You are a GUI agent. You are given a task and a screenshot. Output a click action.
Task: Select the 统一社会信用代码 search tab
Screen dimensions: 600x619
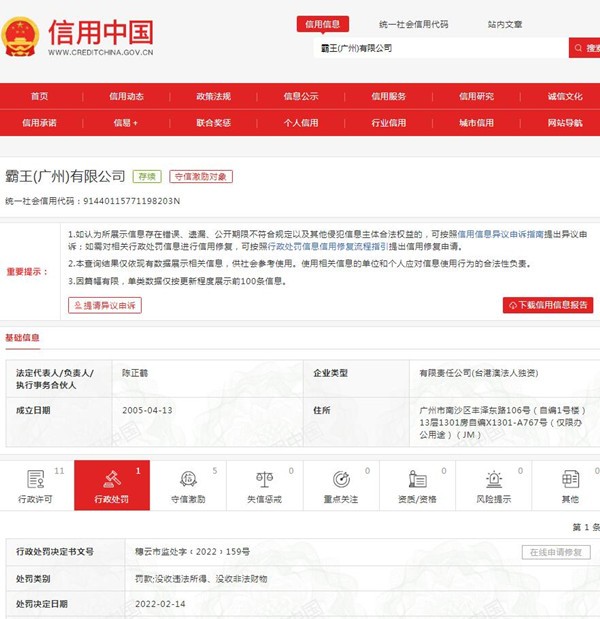coord(413,24)
